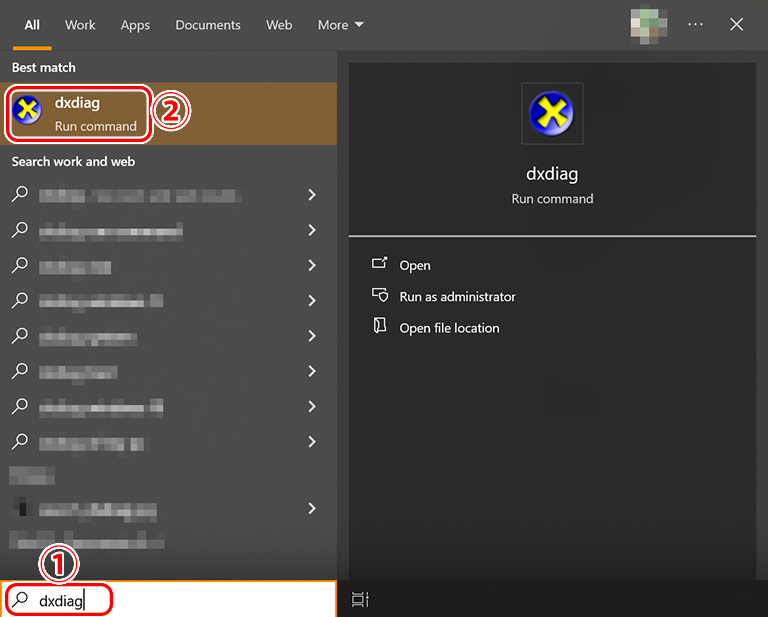Screen dimensions: 768x617
Task: Click the Best match heading
Action: 44,68
